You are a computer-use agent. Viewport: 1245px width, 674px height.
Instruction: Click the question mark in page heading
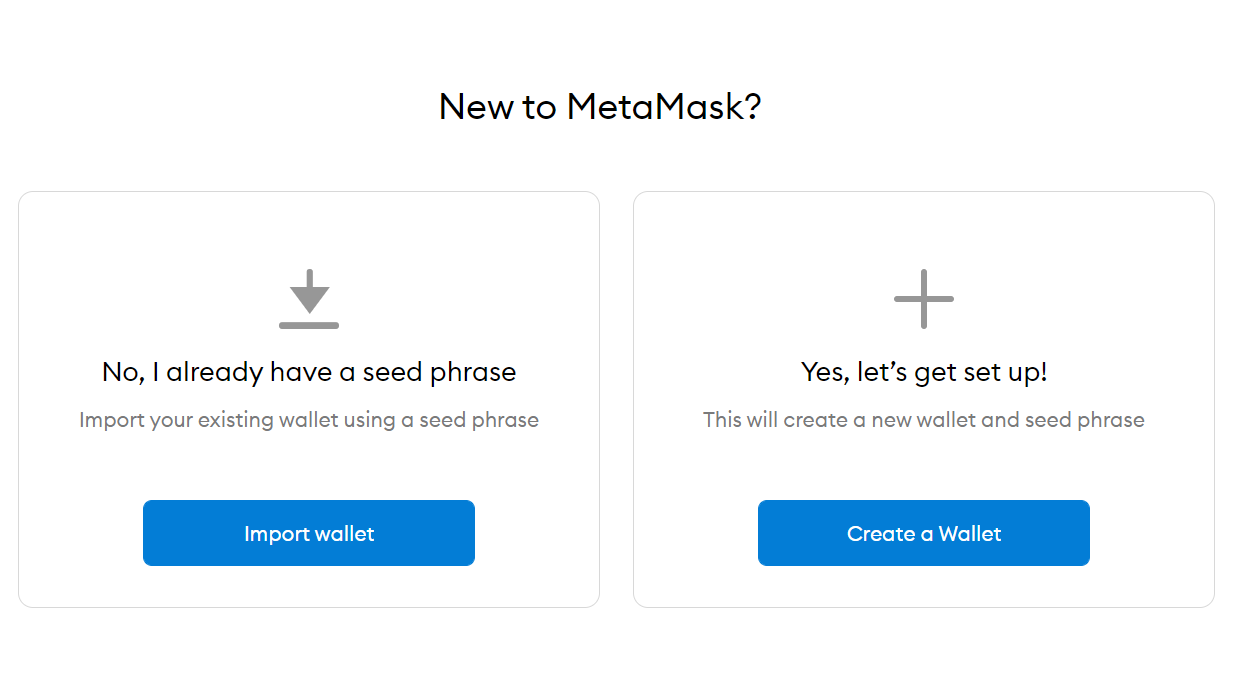[x=753, y=106]
